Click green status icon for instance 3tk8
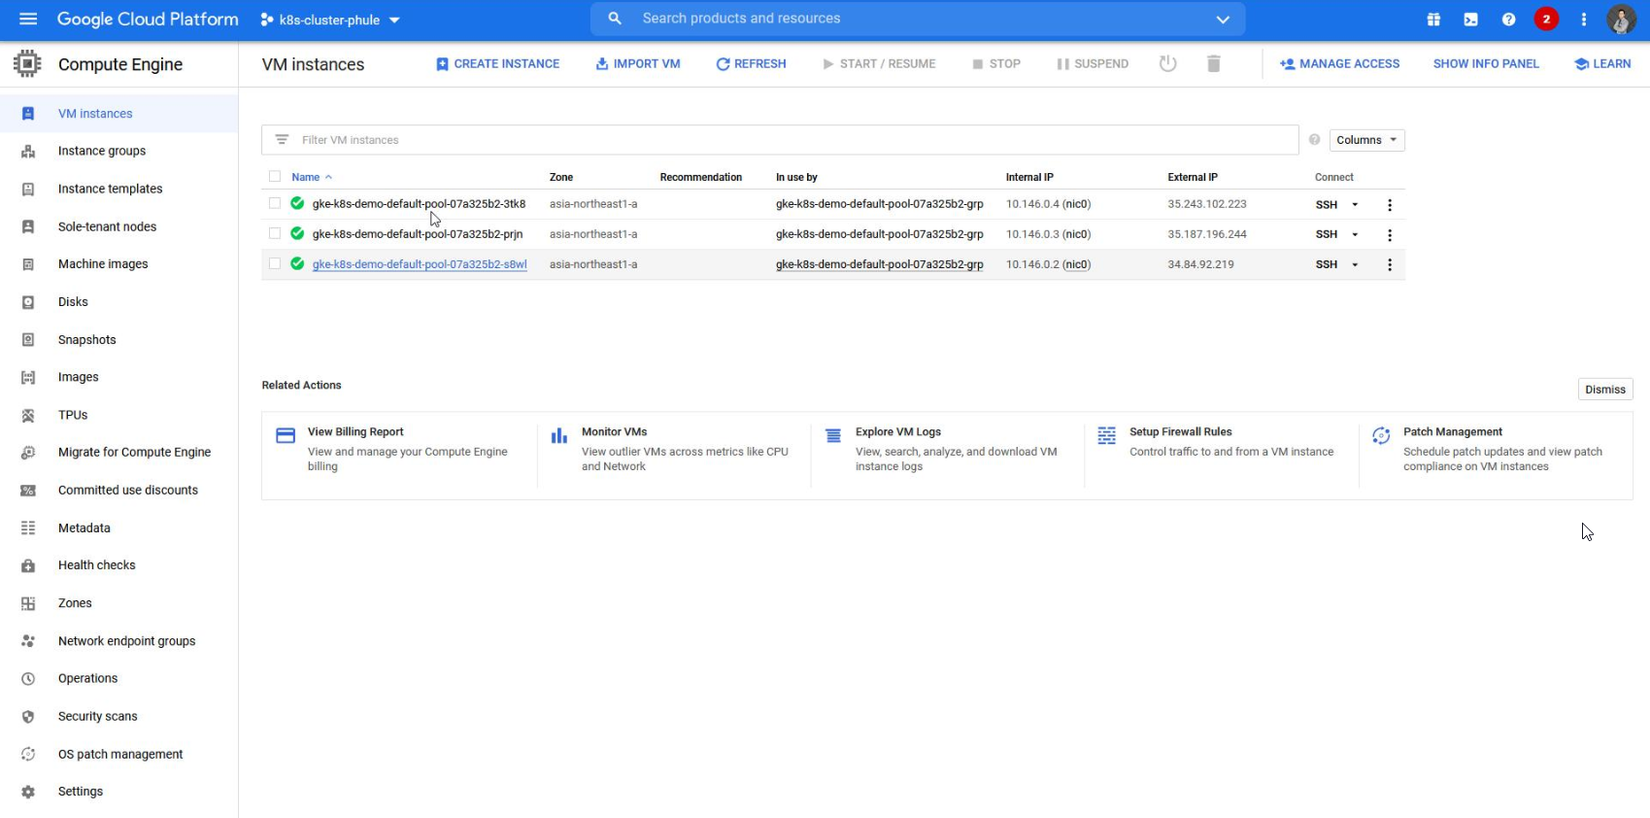Image resolution: width=1650 pixels, height=818 pixels. coord(297,203)
